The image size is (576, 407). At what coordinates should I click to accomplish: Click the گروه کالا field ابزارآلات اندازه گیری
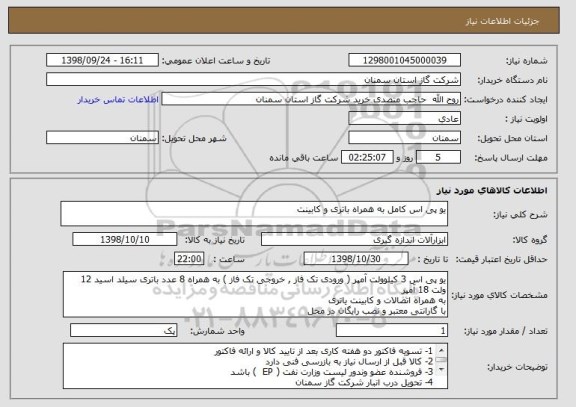tap(354, 240)
